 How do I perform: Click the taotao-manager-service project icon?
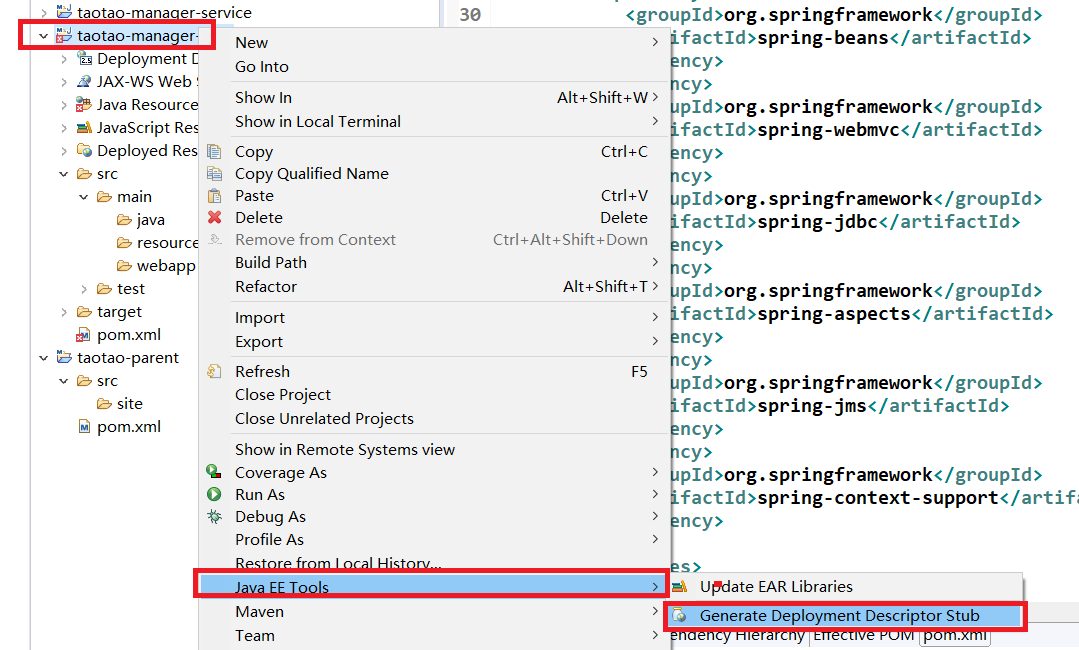(65, 12)
